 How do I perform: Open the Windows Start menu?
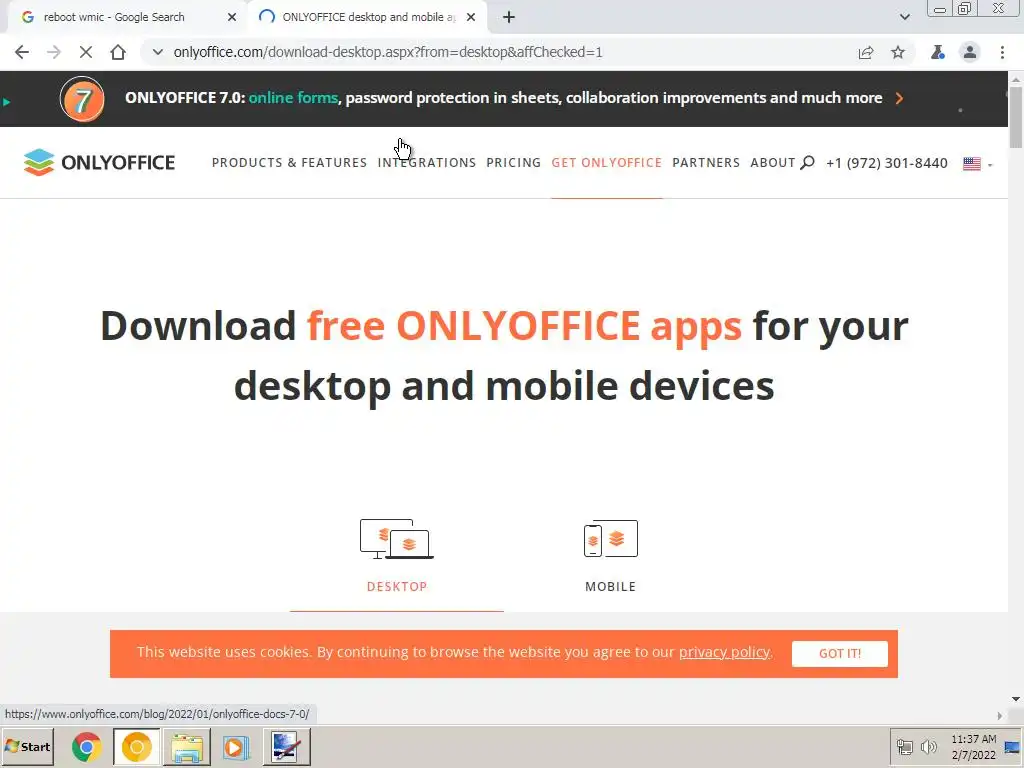coord(27,746)
